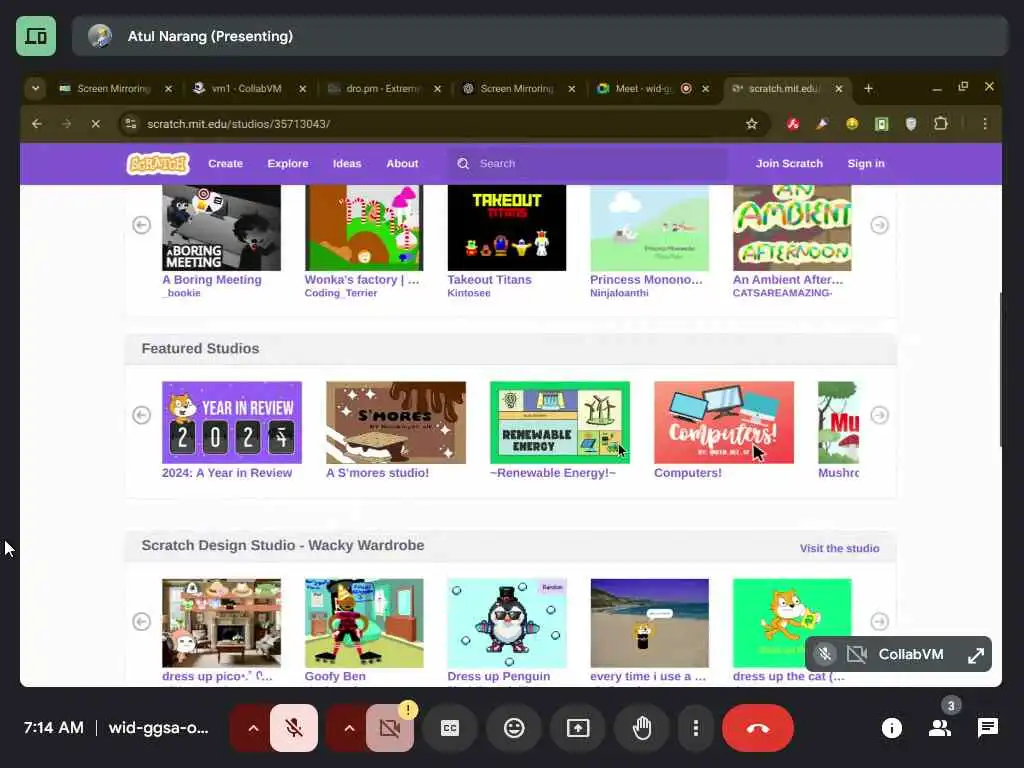The width and height of the screenshot is (1024, 768).
Task: Open Create in Scratch navigation
Action: pos(225,163)
